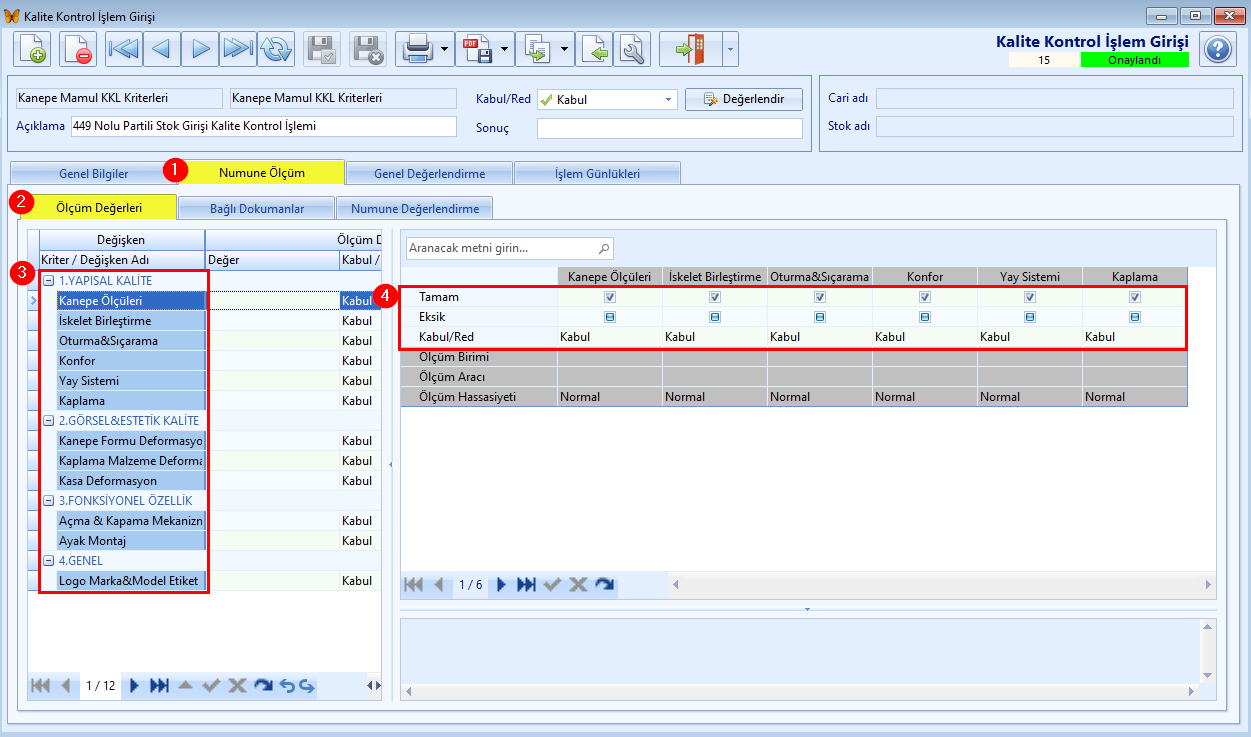Select the Yay Sistemi row in criteria list

coord(131,381)
